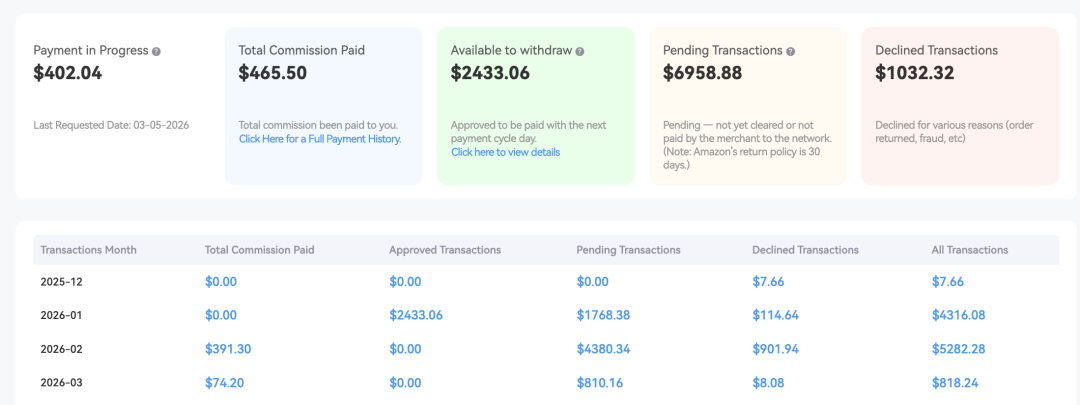The width and height of the screenshot is (1080, 405).
Task: Click help icon beside Payment in Progress
Action: tap(156, 51)
